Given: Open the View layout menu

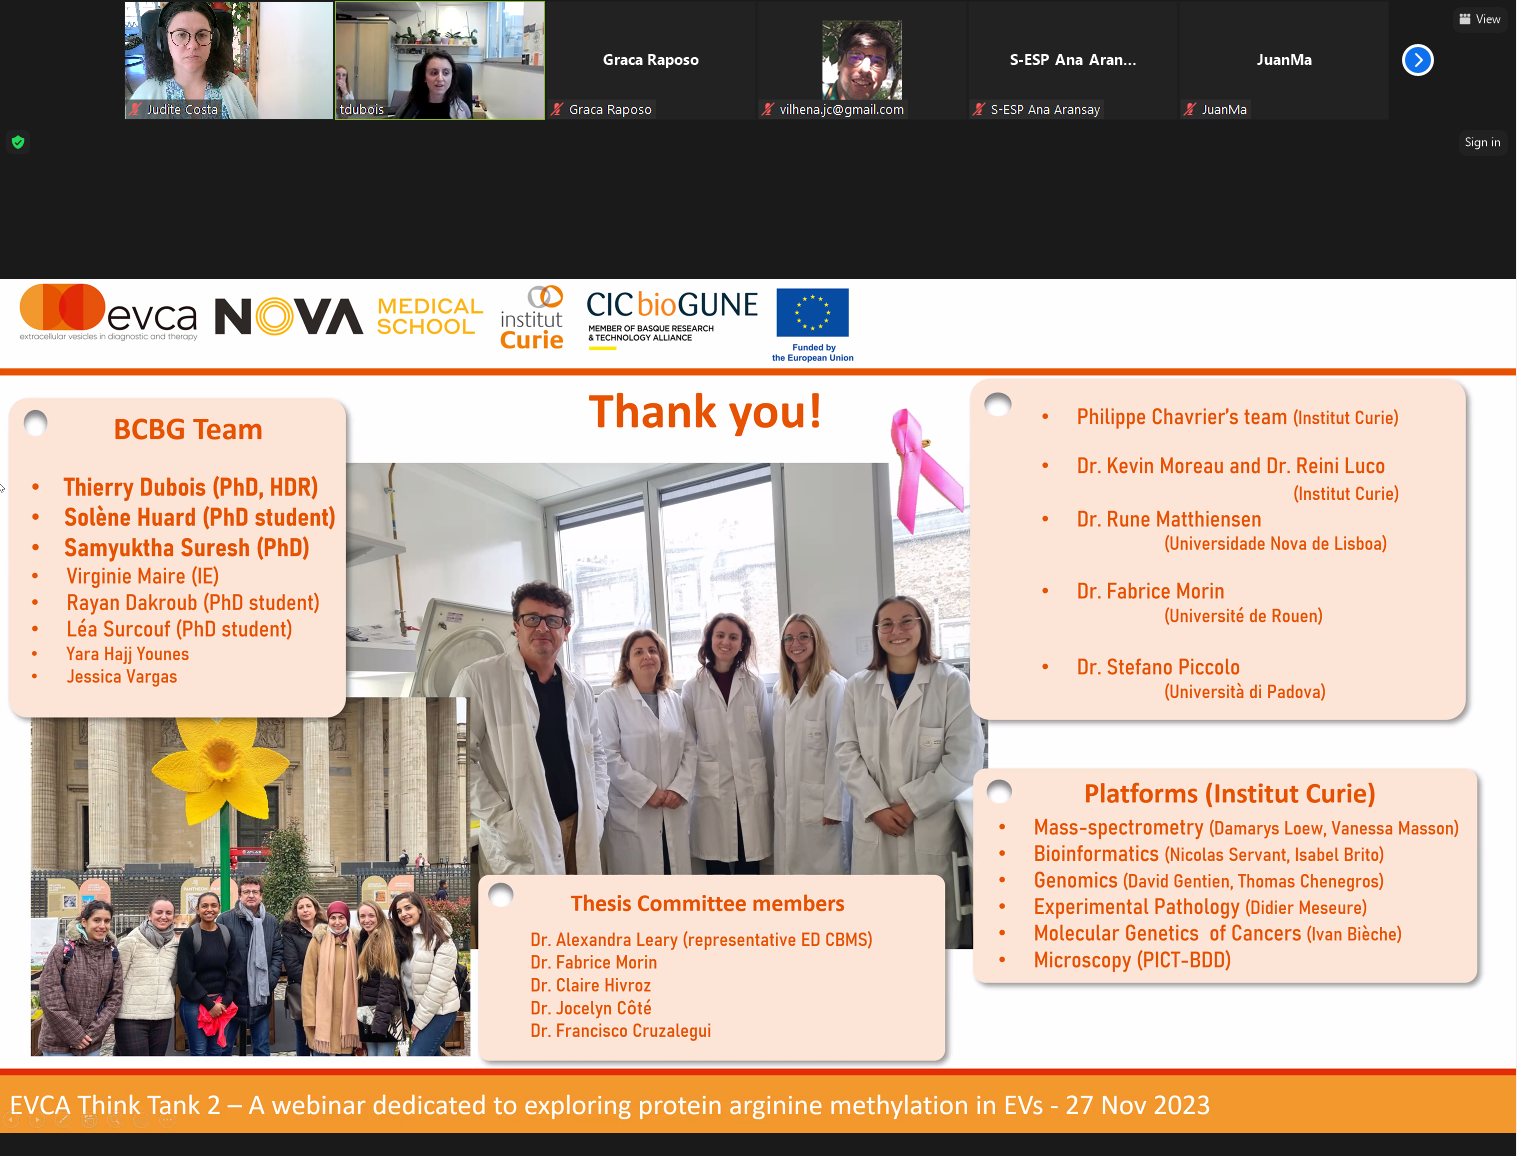Looking at the screenshot, I should (x=1480, y=19).
